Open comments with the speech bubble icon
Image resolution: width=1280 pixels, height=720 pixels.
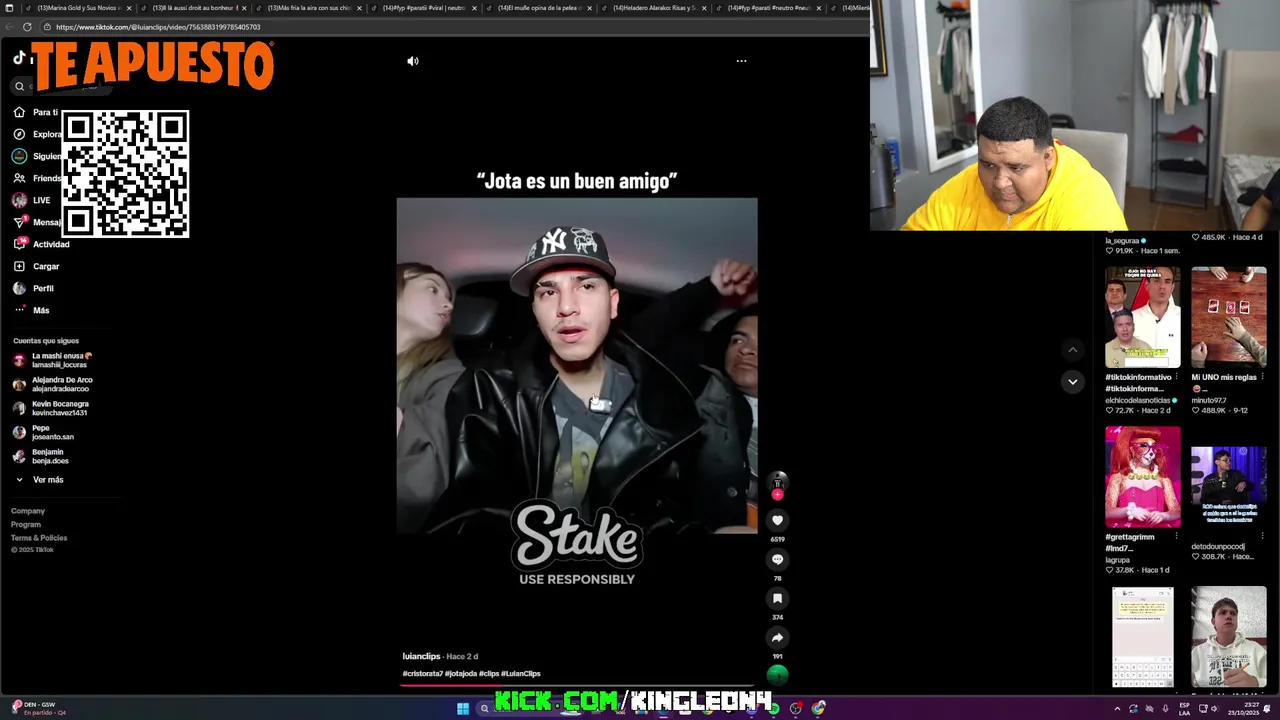pyautogui.click(x=777, y=559)
